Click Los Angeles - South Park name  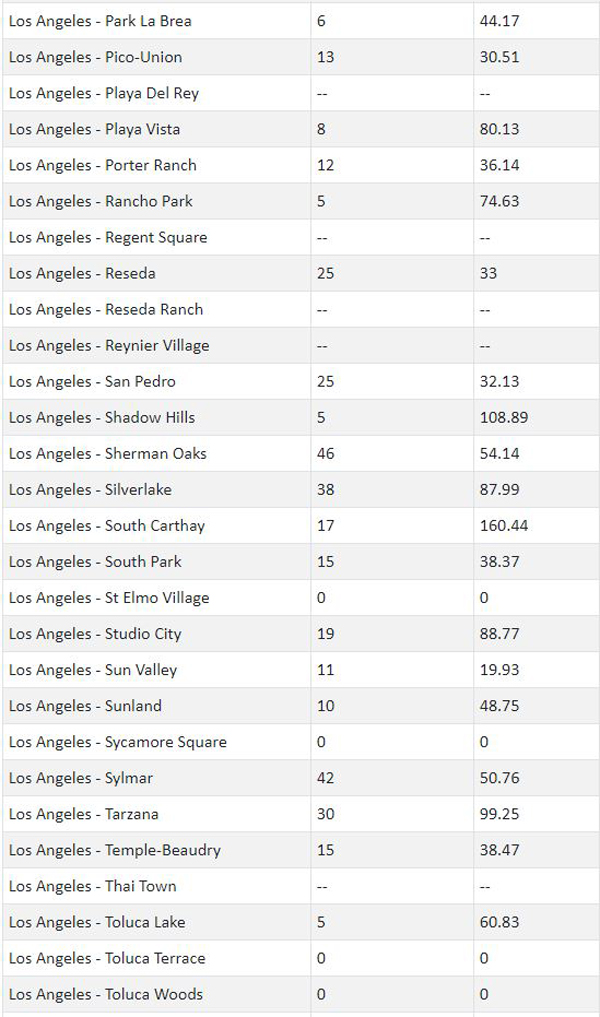pos(95,562)
